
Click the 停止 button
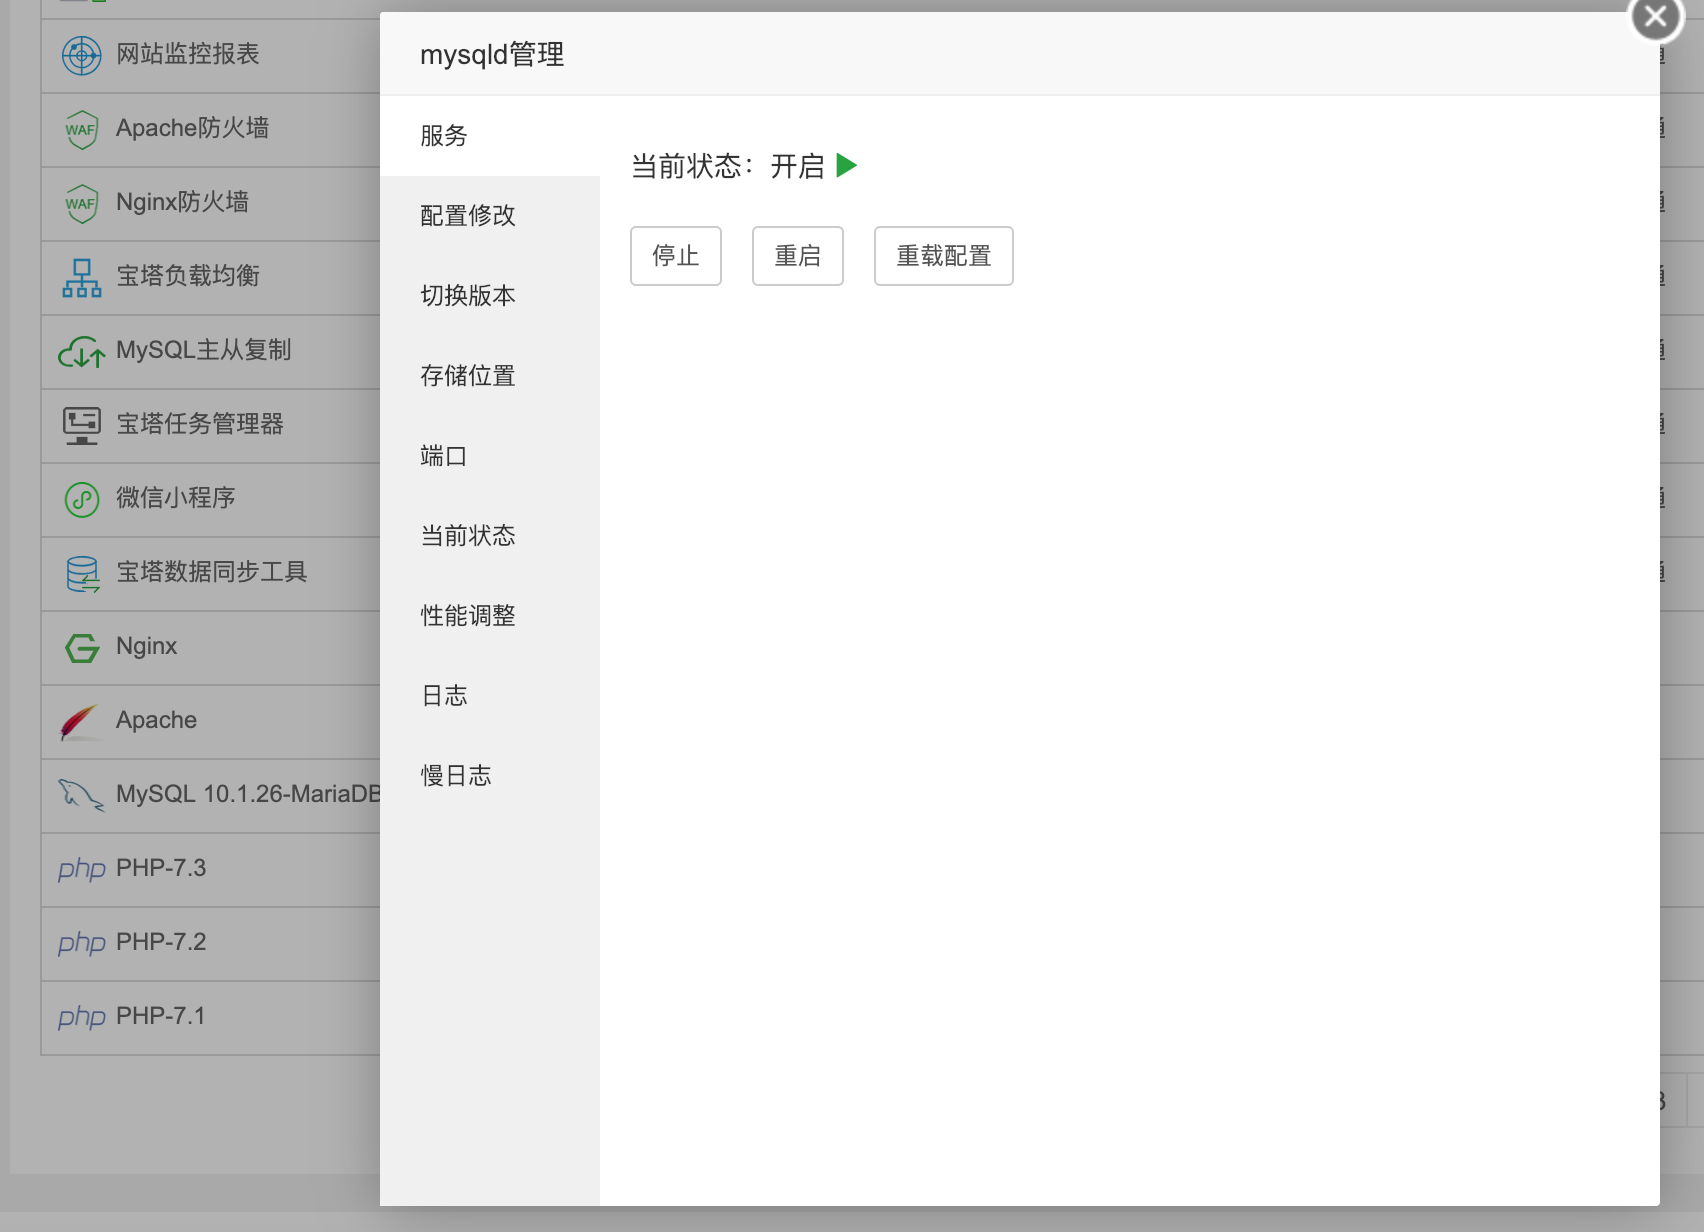click(676, 256)
